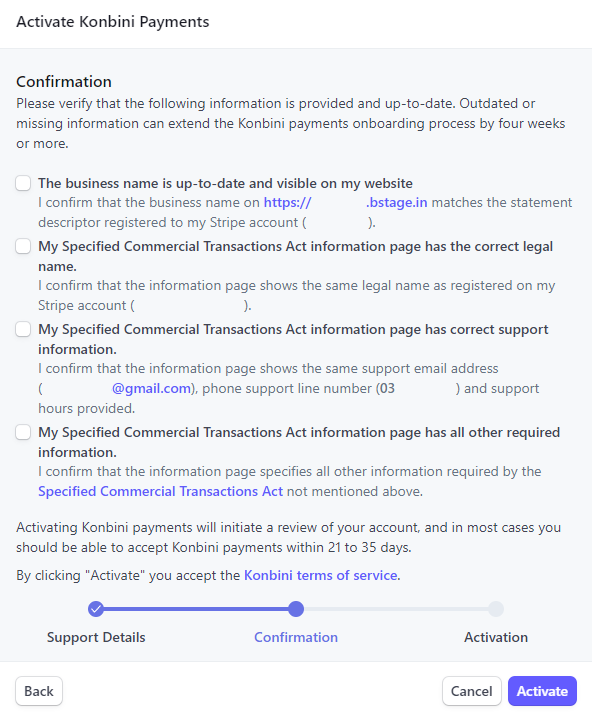Click the Activate button
The image size is (592, 715).
coord(542,691)
